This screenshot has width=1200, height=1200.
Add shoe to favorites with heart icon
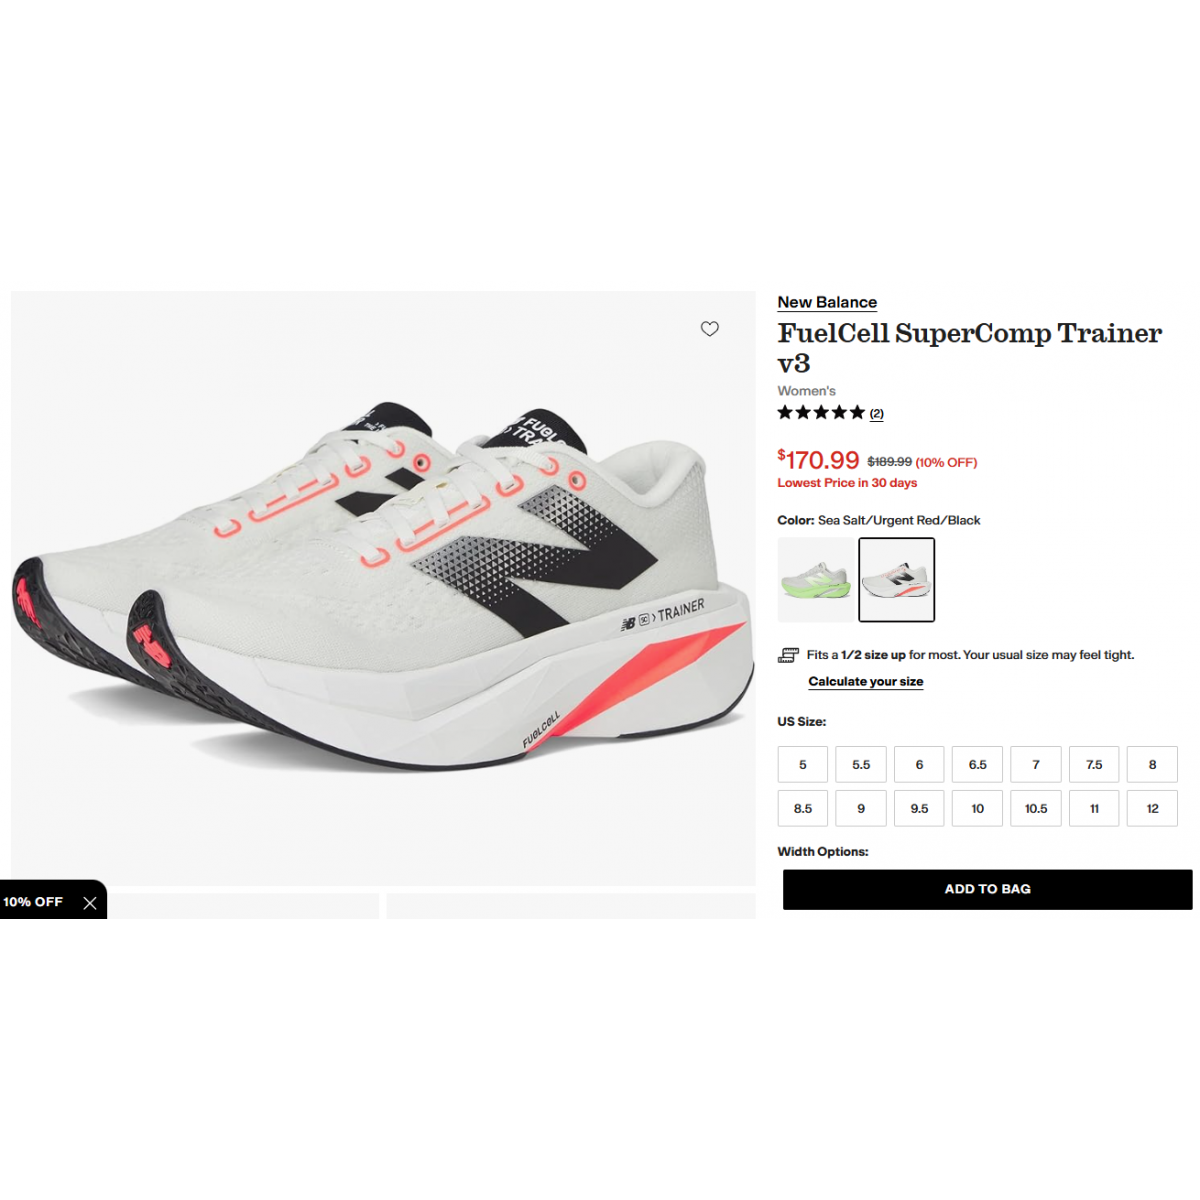(709, 329)
